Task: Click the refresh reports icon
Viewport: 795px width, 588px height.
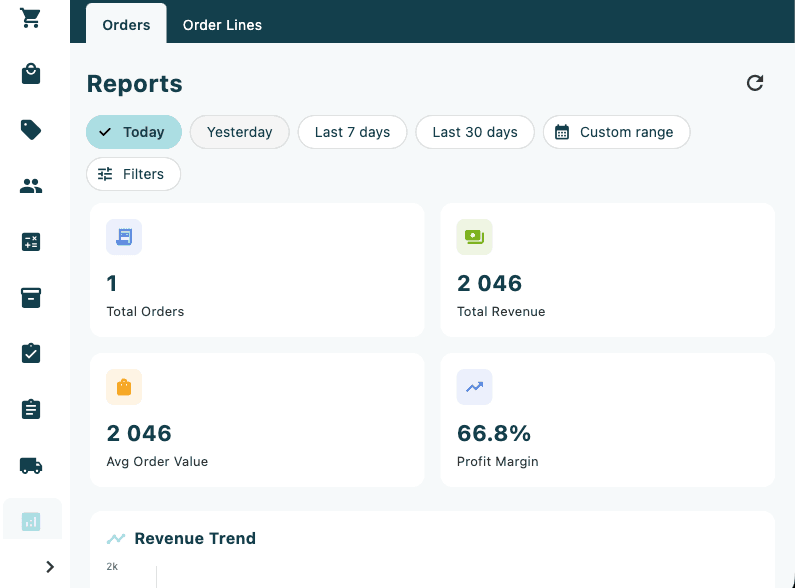Action: (755, 83)
